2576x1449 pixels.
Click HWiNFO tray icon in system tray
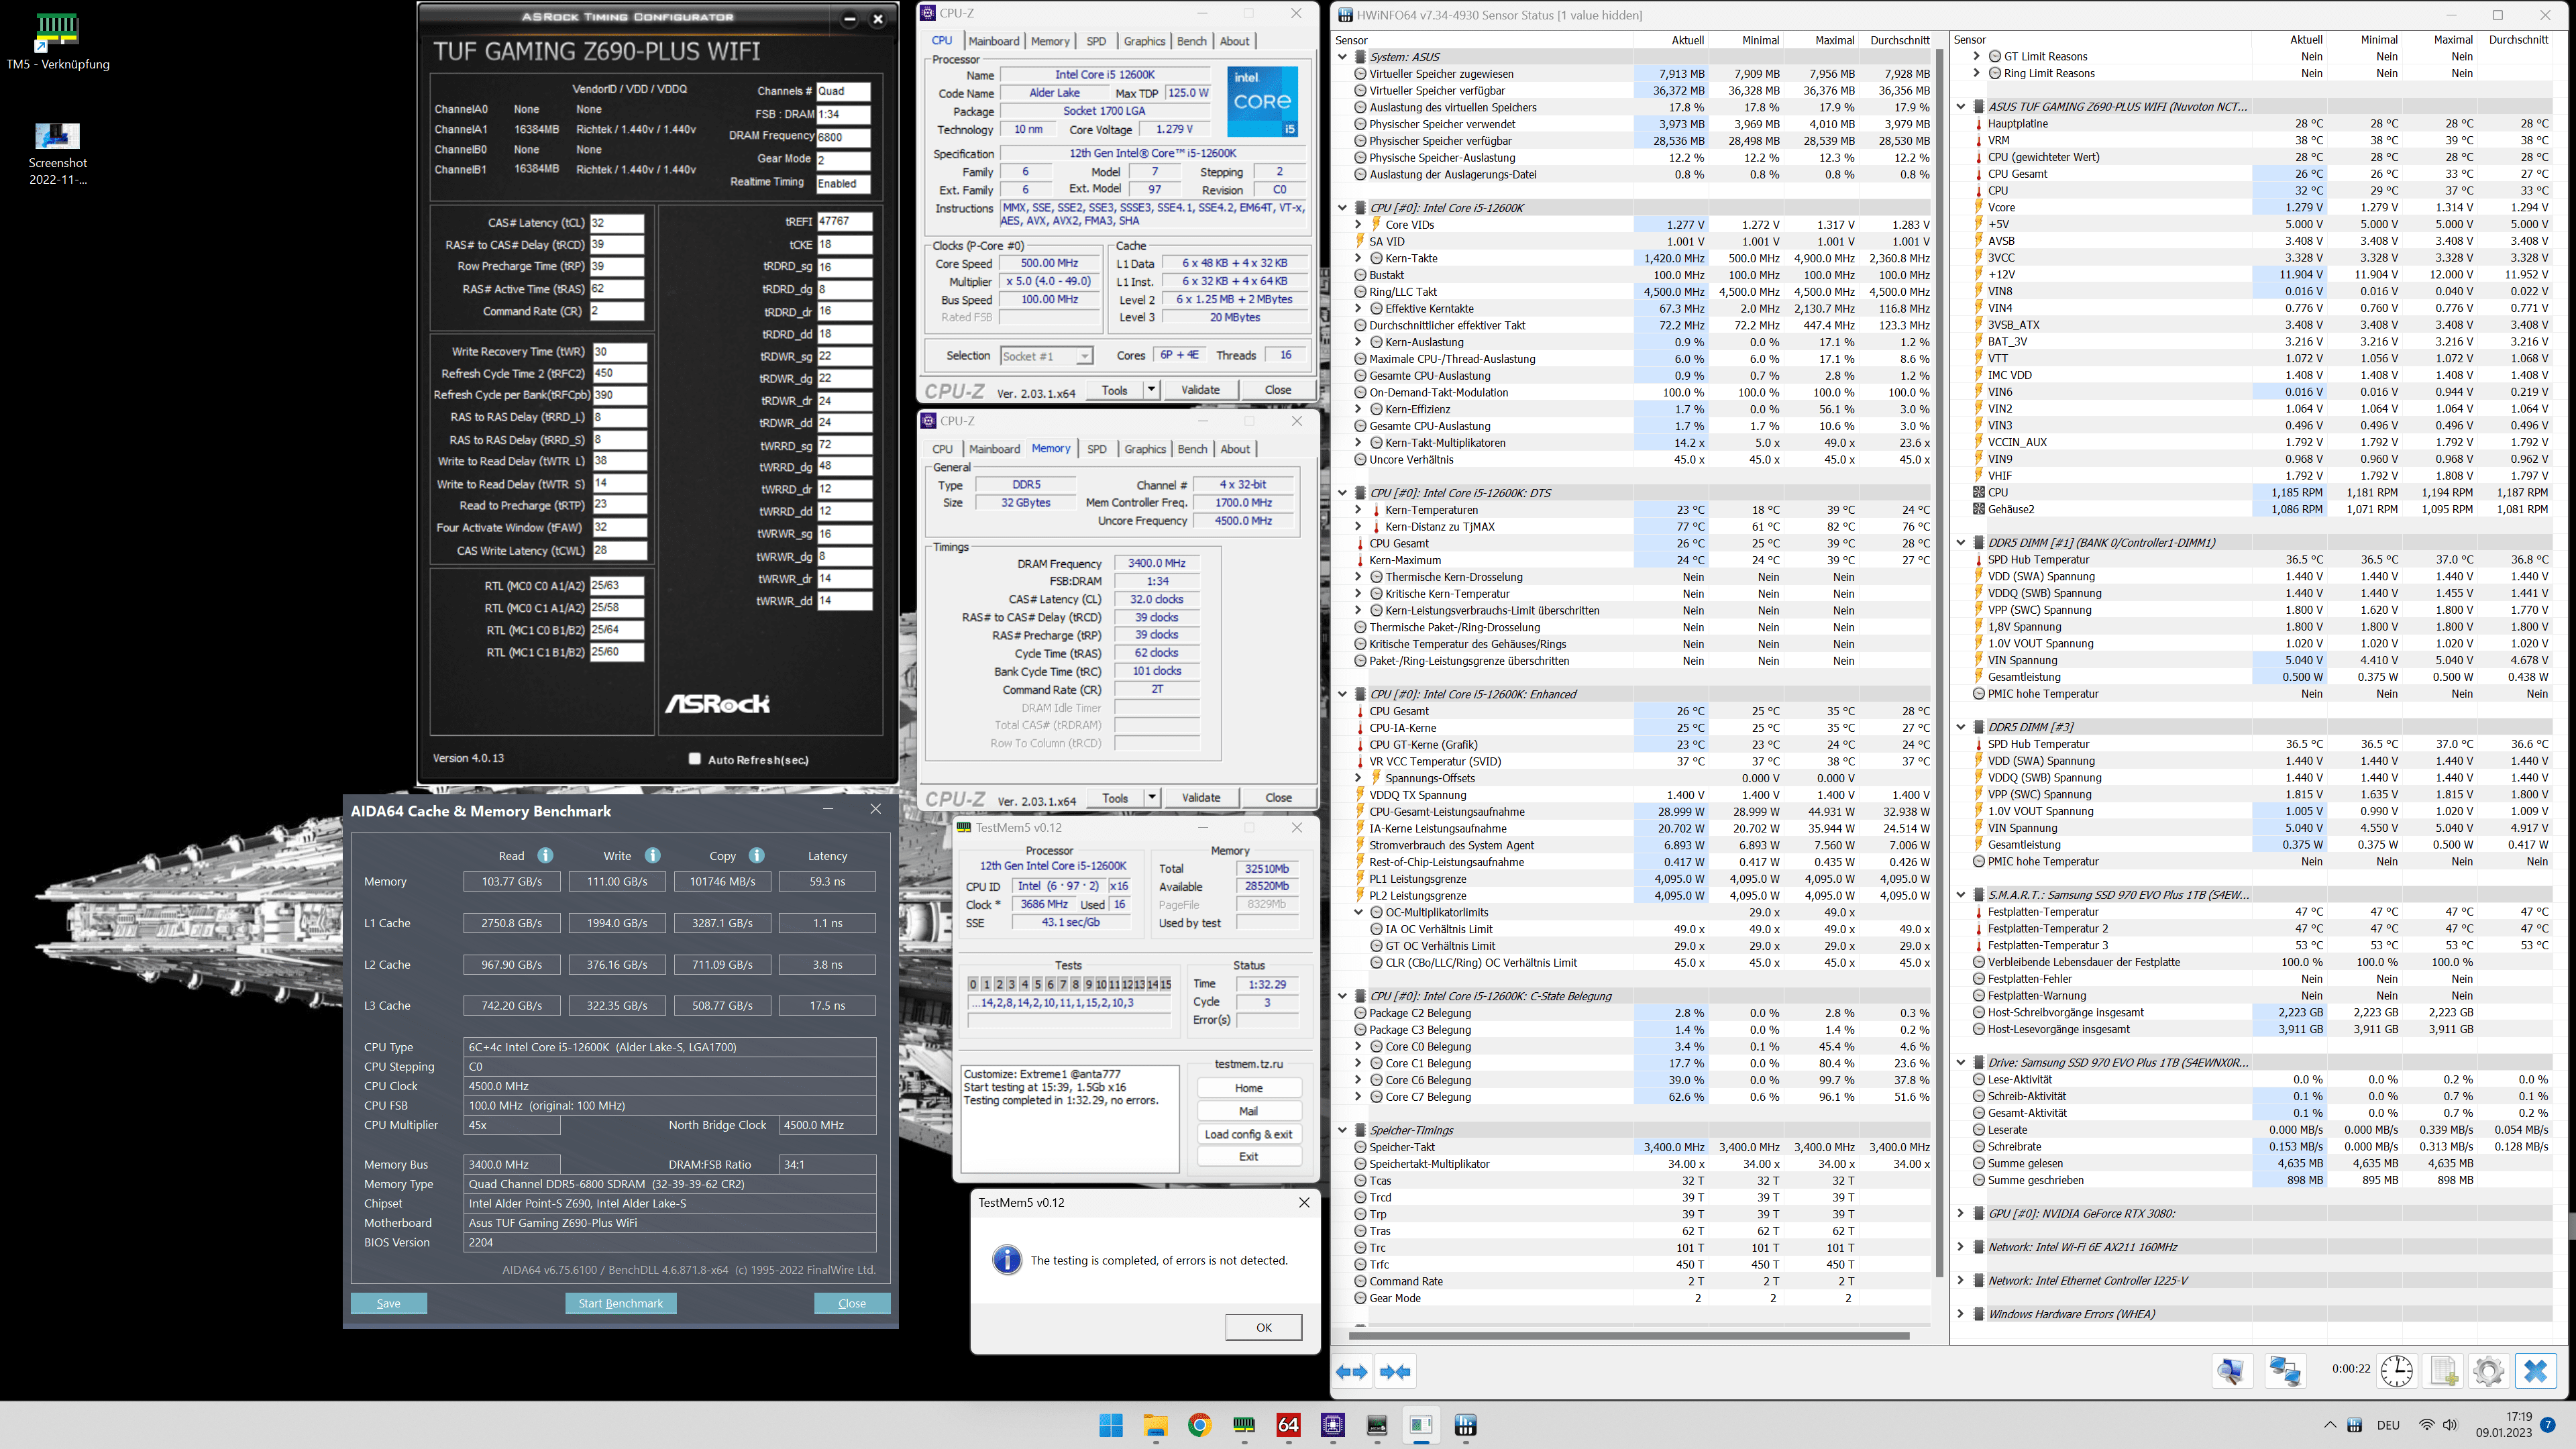2354,1425
